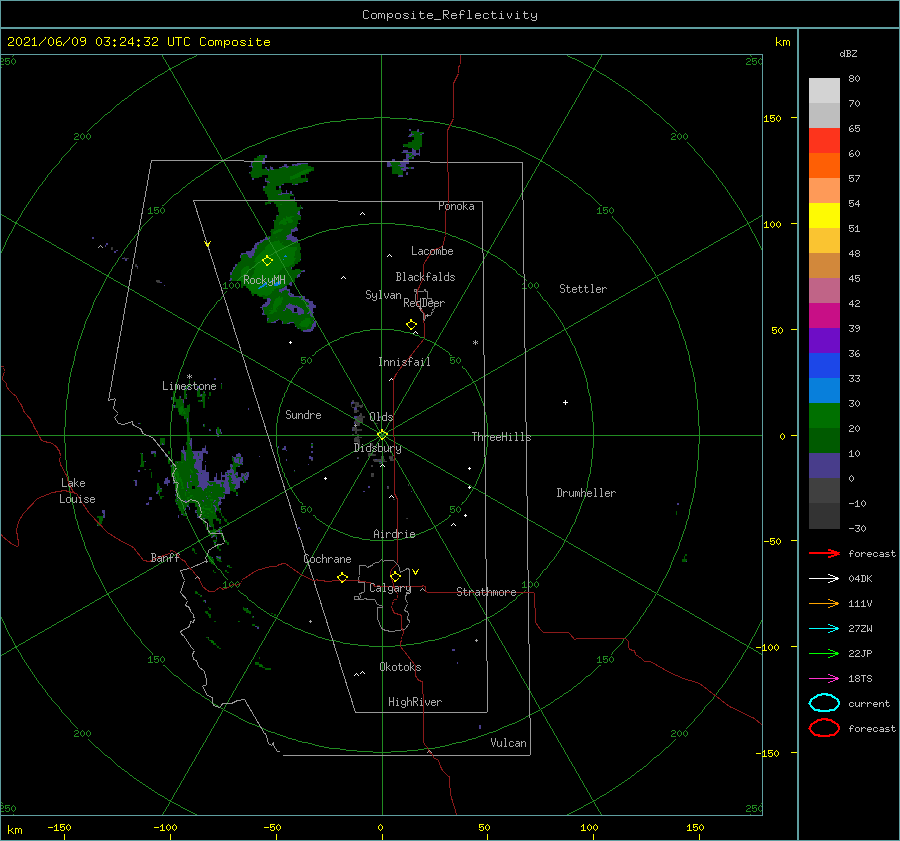Click the magenta 18TS arrow icon
Image resolution: width=900 pixels, height=841 pixels.
pyautogui.click(x=824, y=679)
